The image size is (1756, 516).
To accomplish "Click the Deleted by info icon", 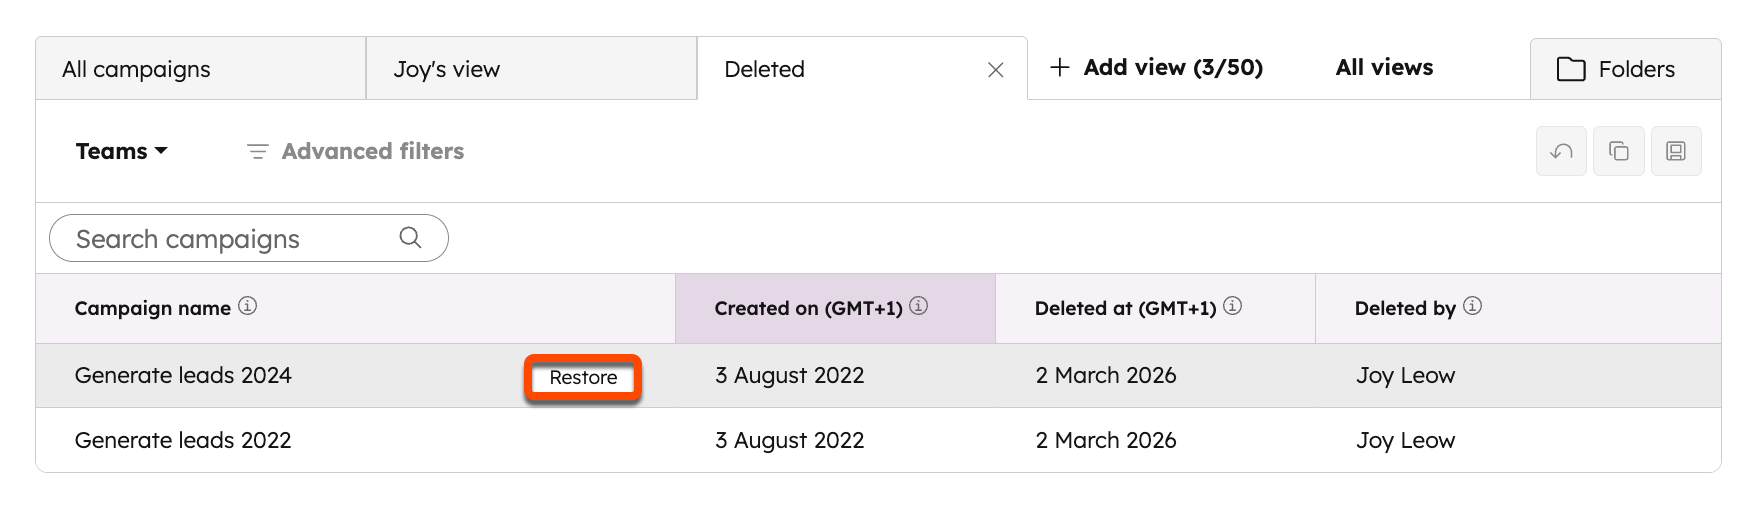I will [x=1472, y=306].
